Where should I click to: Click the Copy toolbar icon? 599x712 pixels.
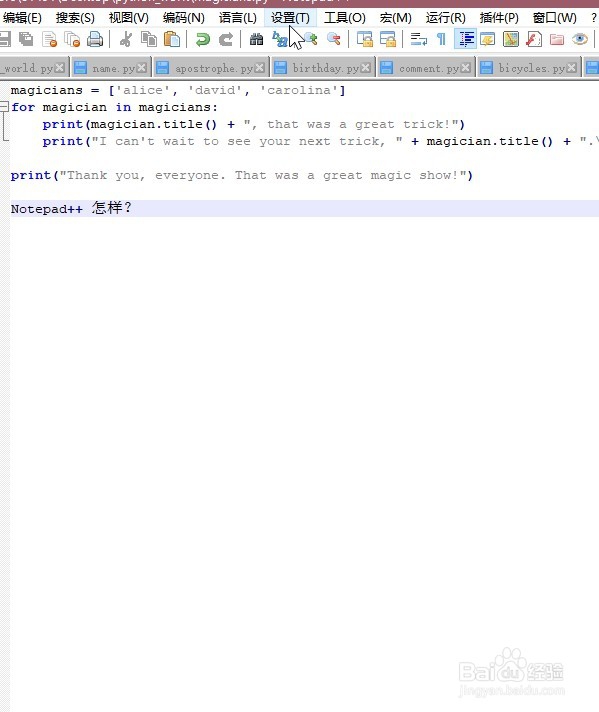click(x=149, y=39)
